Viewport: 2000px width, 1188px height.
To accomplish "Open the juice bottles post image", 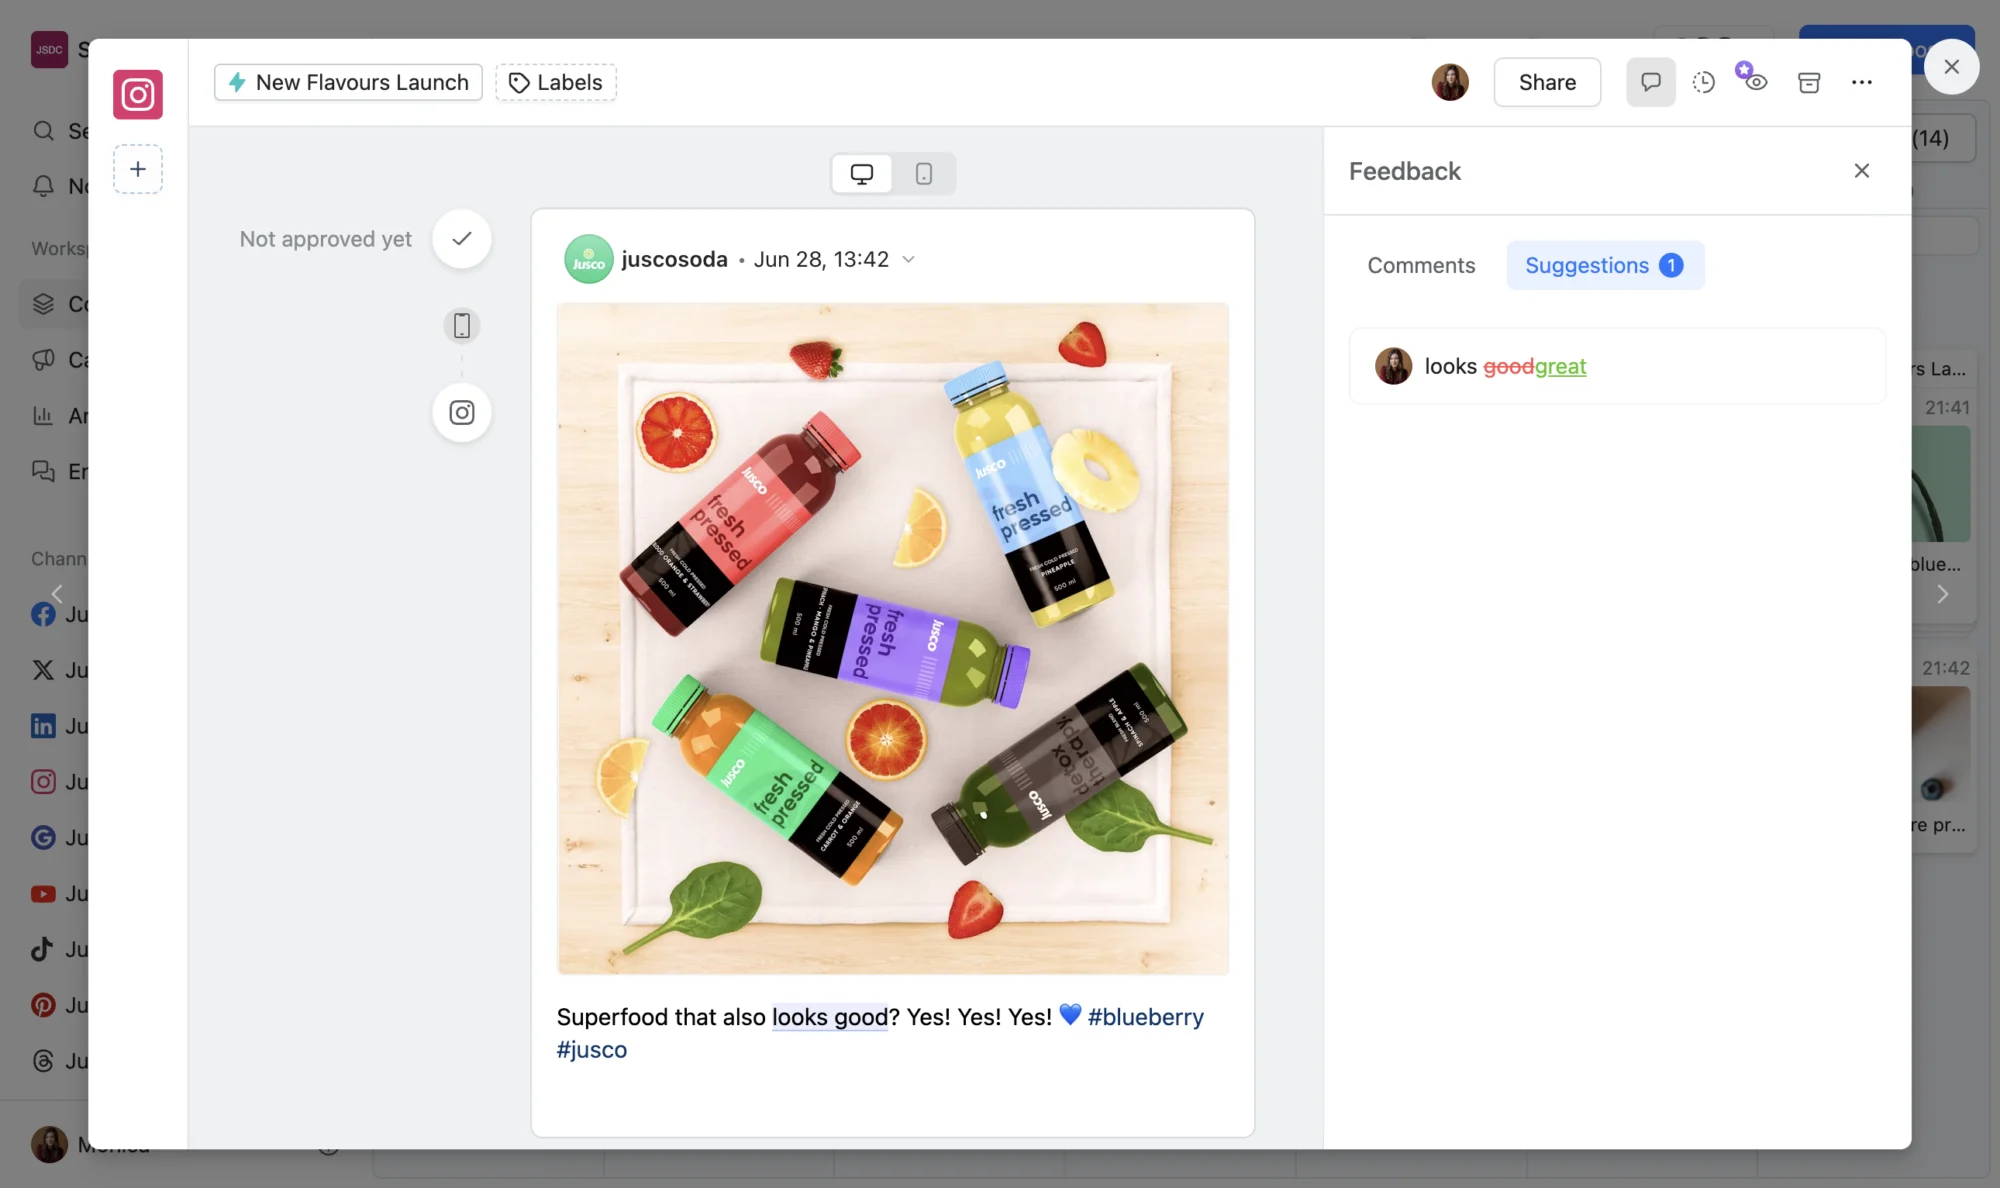I will point(893,639).
